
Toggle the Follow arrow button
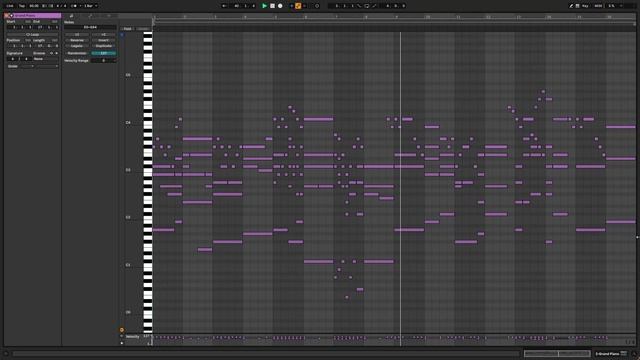(x=224, y=6)
